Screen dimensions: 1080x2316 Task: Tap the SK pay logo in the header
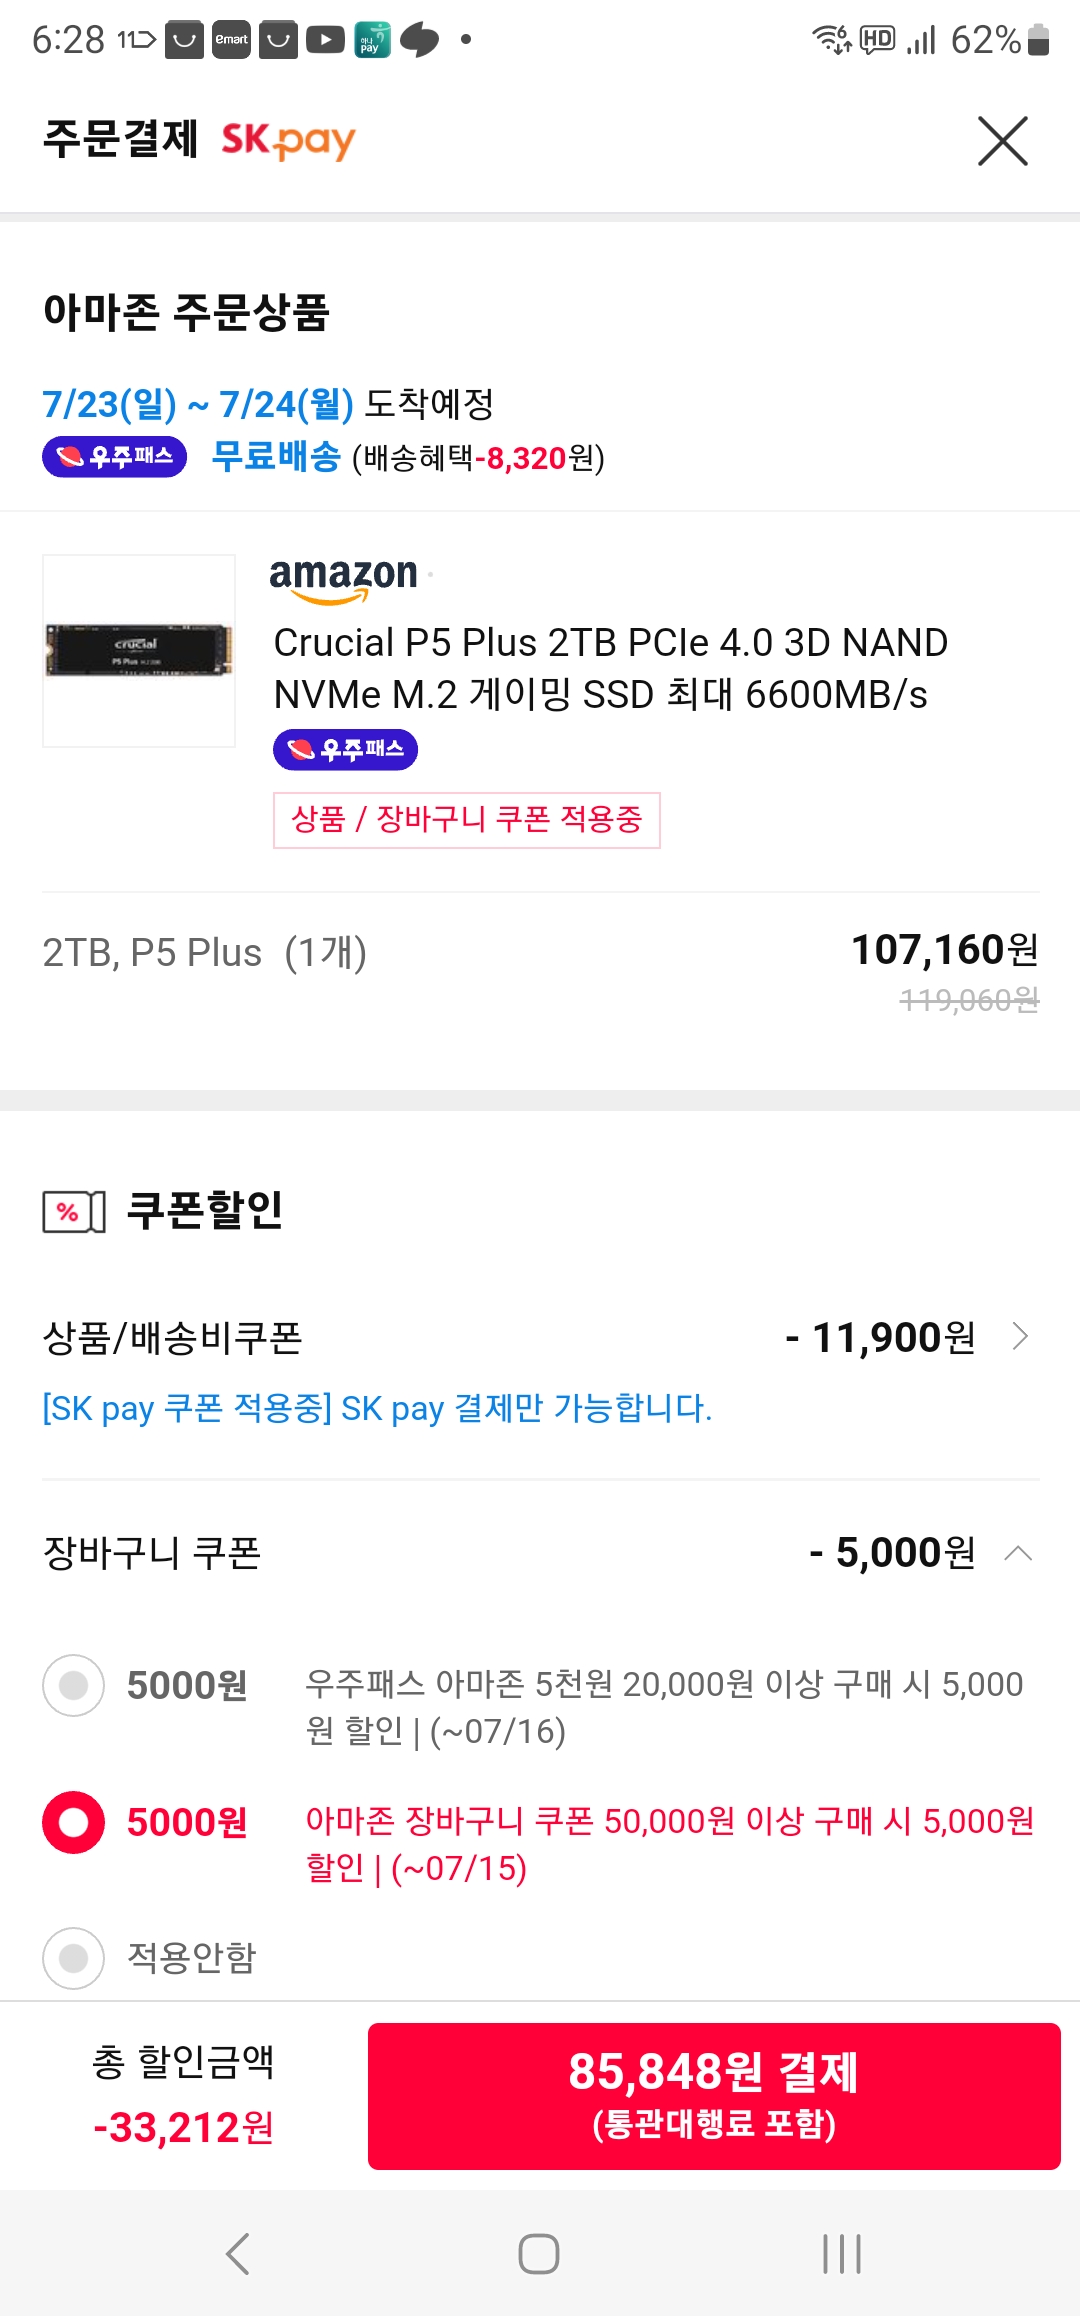[288, 140]
